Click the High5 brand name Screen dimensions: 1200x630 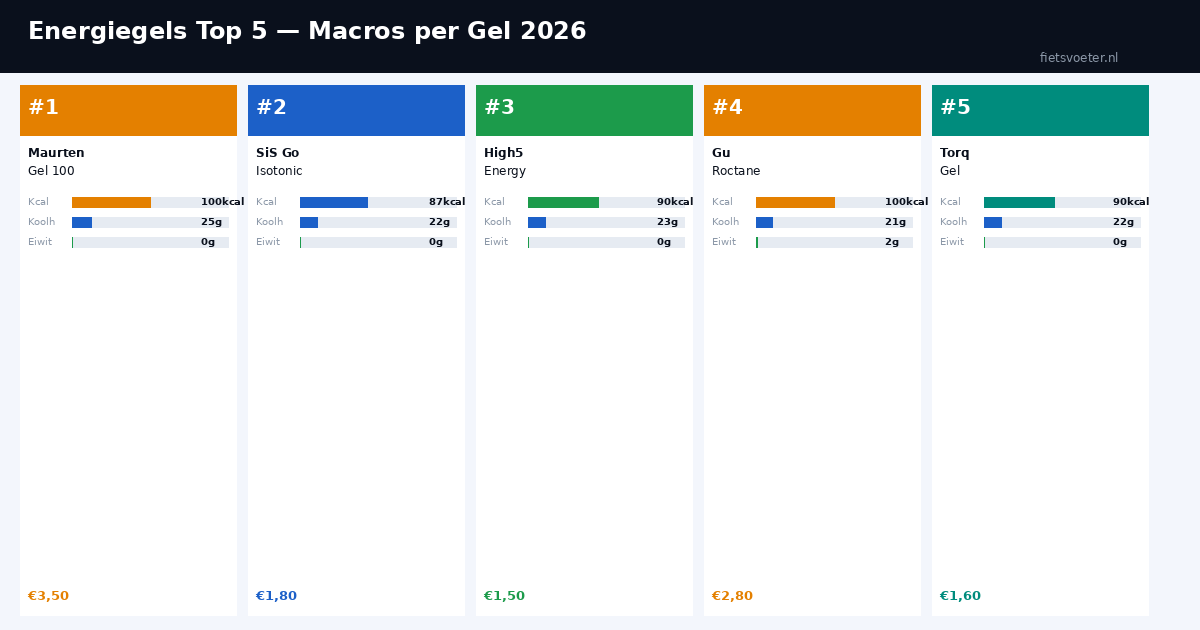coord(503,153)
